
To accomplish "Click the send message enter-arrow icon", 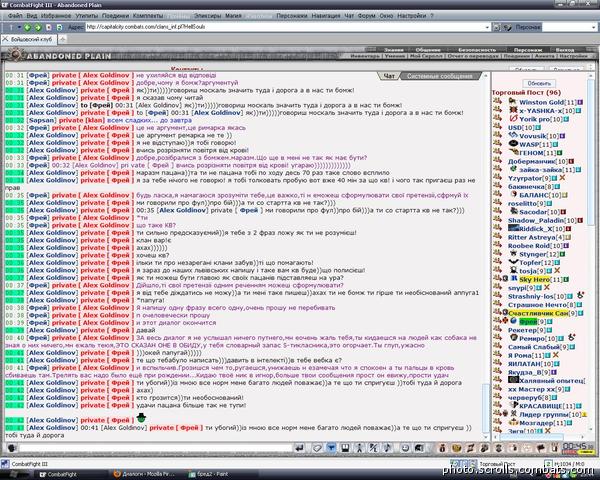I will (300, 447).
